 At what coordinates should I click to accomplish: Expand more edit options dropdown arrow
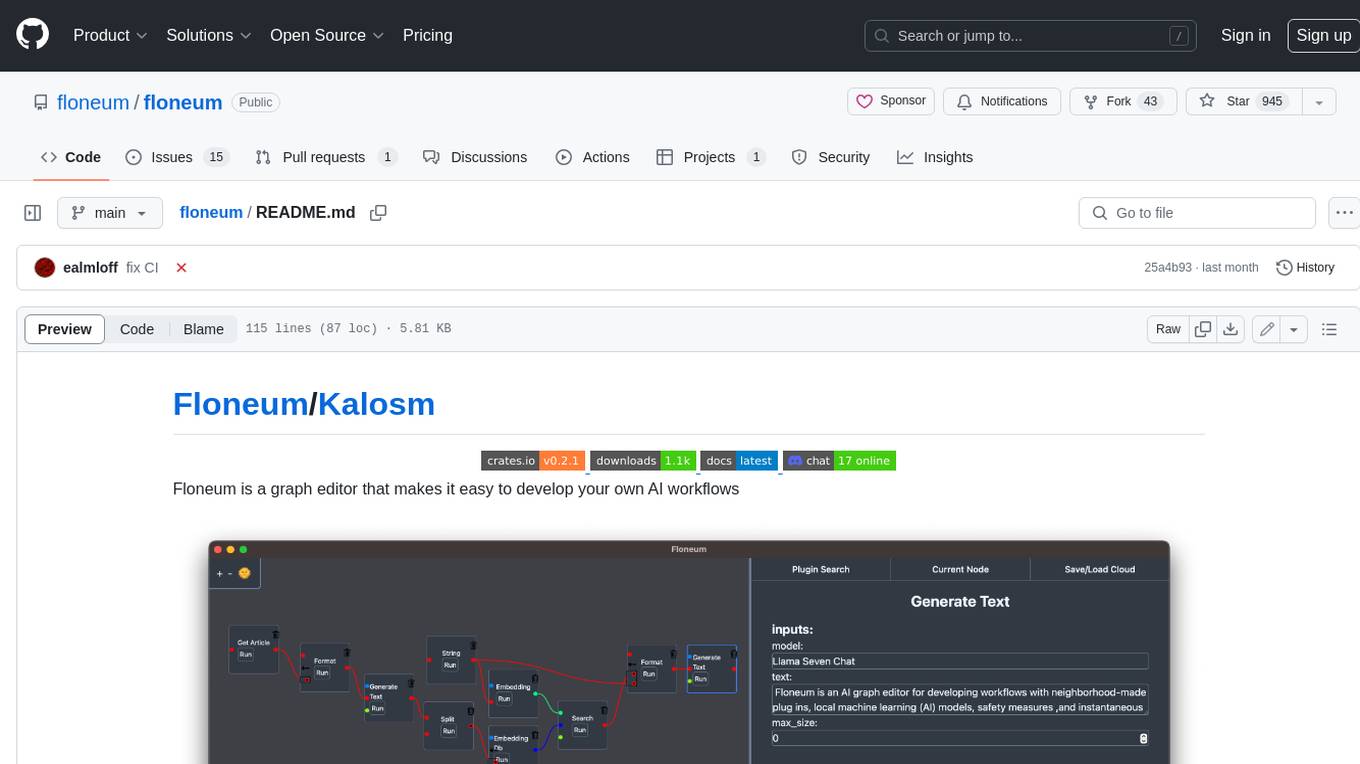pos(1294,329)
